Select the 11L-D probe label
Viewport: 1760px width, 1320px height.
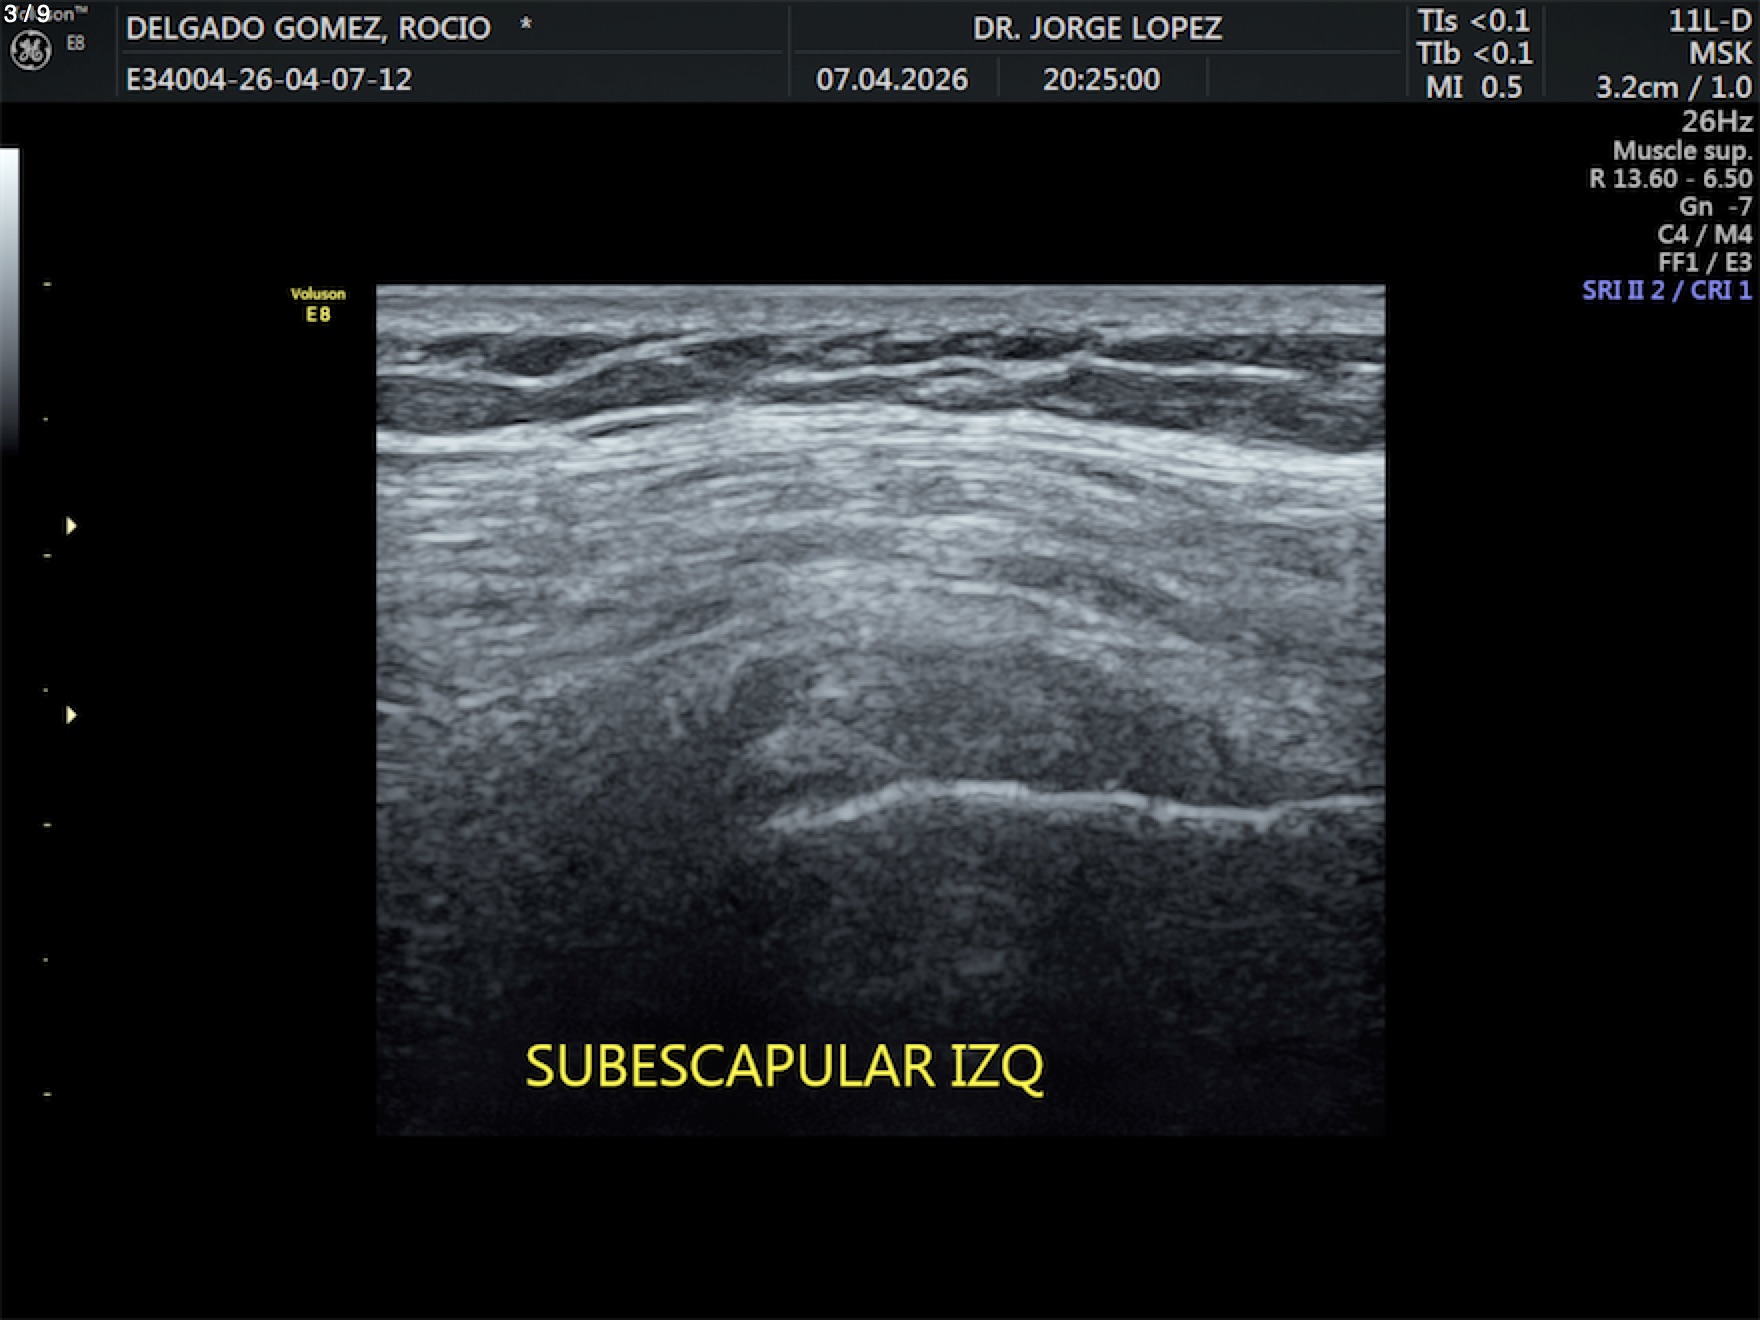click(x=1709, y=21)
